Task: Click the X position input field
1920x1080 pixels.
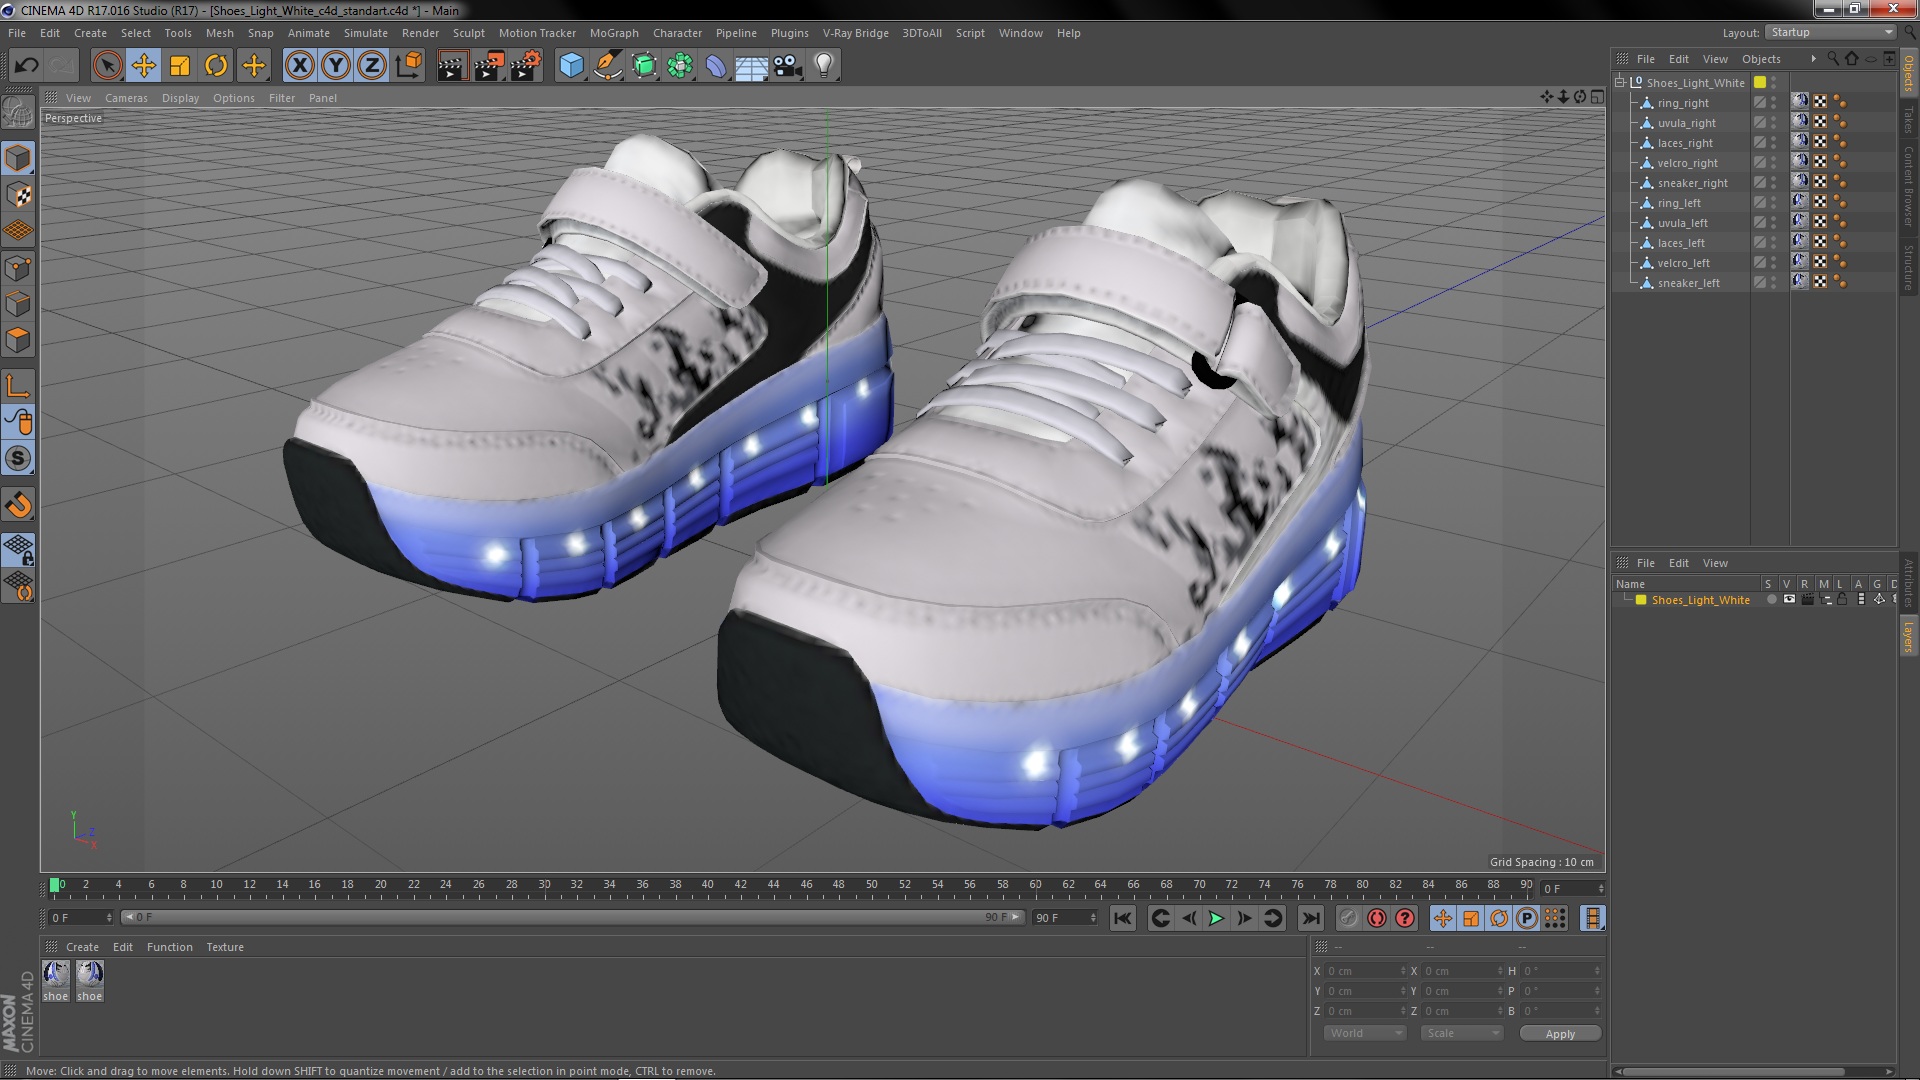Action: 1365,971
